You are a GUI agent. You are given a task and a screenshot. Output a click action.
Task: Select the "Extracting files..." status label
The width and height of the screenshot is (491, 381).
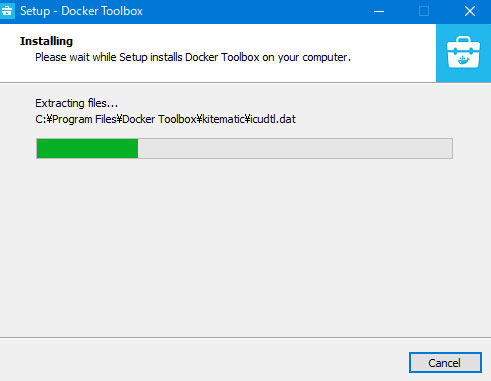point(77,103)
